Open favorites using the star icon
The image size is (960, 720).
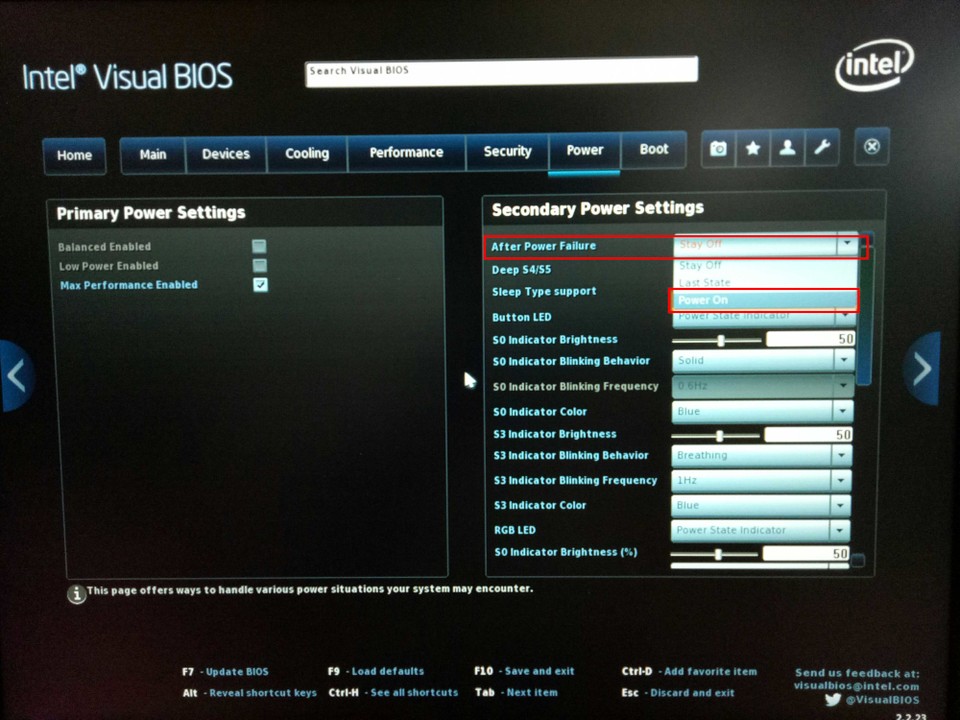pyautogui.click(x=753, y=147)
